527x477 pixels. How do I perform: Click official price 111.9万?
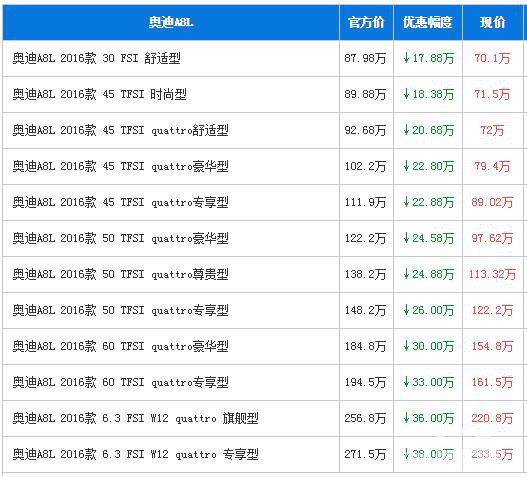coord(365,202)
